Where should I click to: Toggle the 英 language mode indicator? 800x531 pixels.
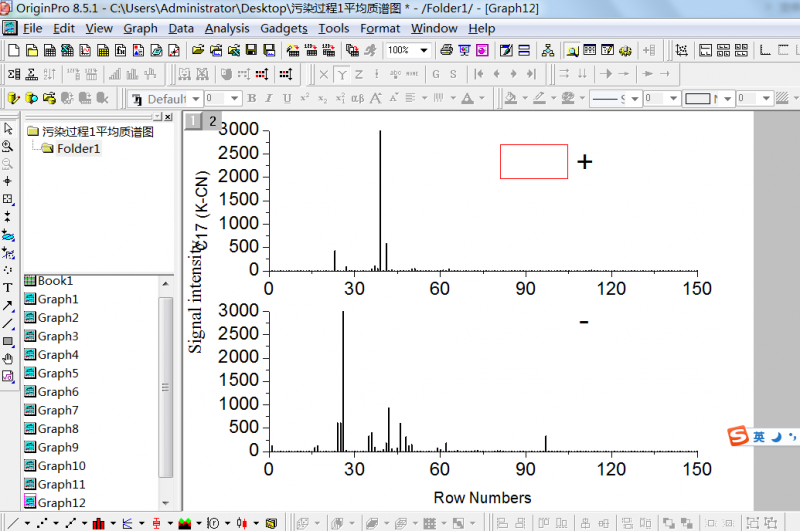759,437
